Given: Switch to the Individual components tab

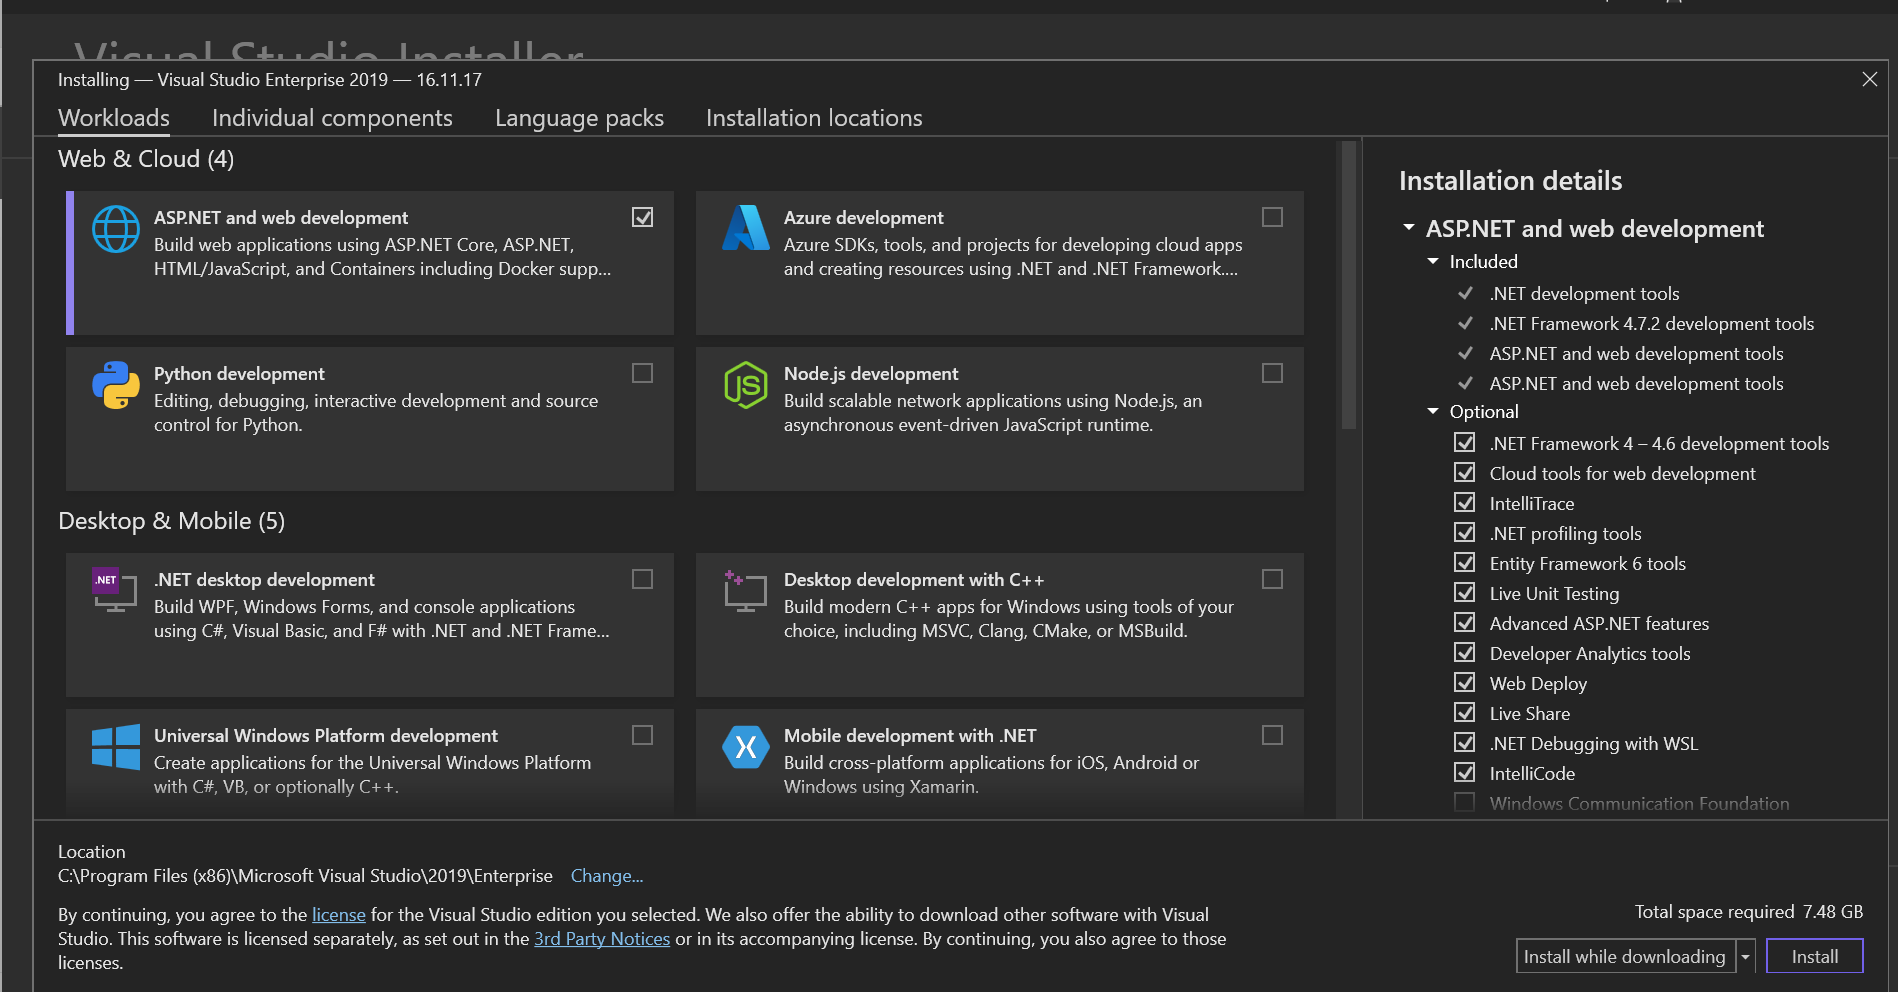Looking at the screenshot, I should click(x=332, y=118).
